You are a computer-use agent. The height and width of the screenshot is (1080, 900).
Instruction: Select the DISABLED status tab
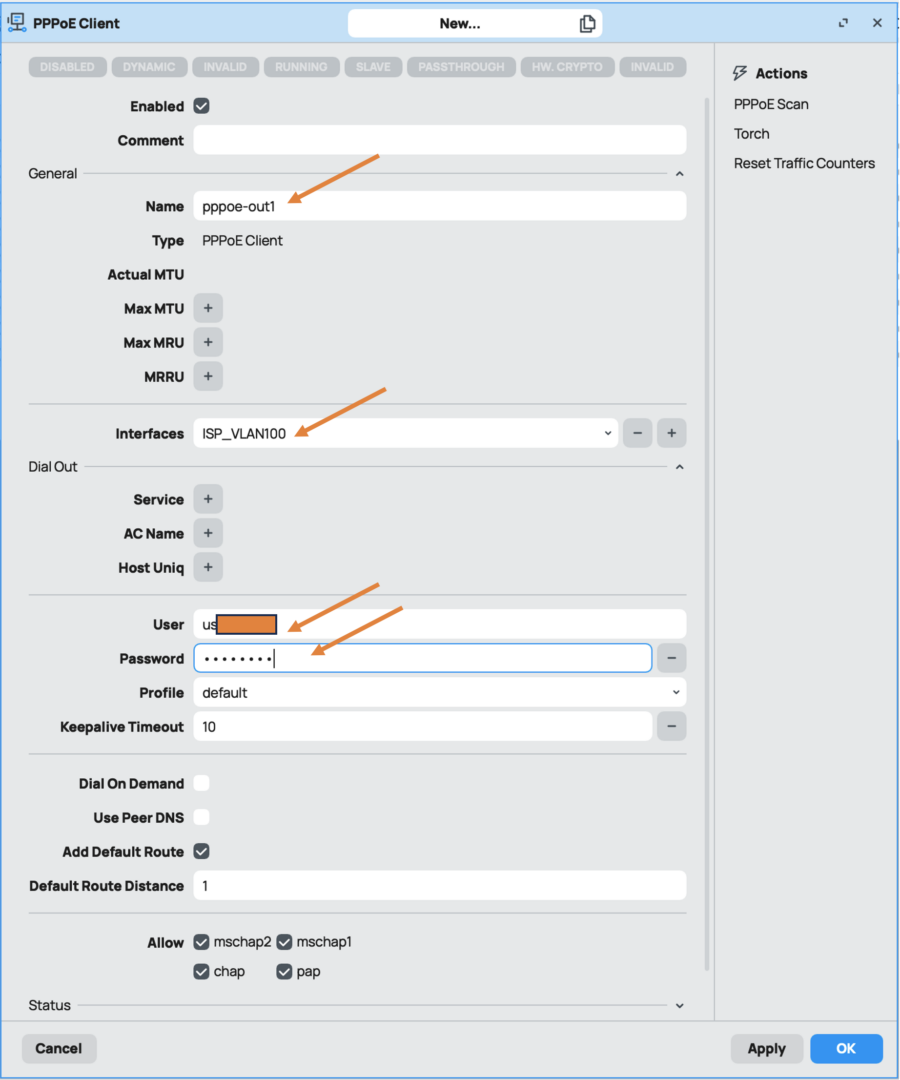click(67, 67)
